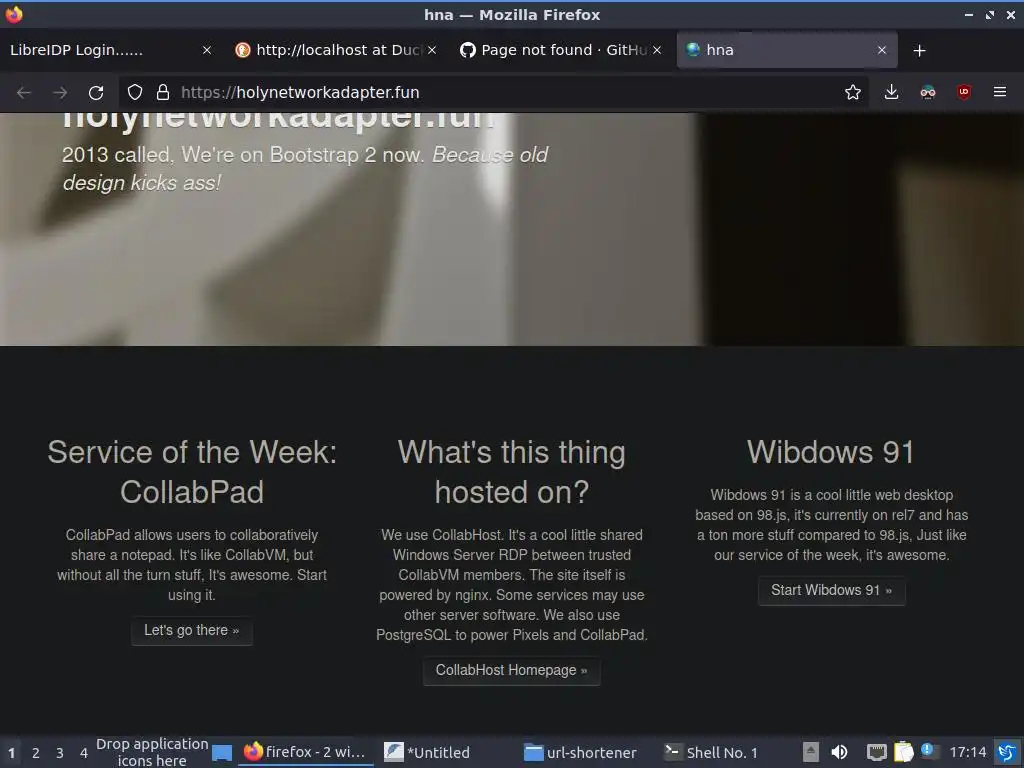Viewport: 1024px width, 768px height.
Task: Switch to workspace 3 in the pager
Action: pos(60,753)
